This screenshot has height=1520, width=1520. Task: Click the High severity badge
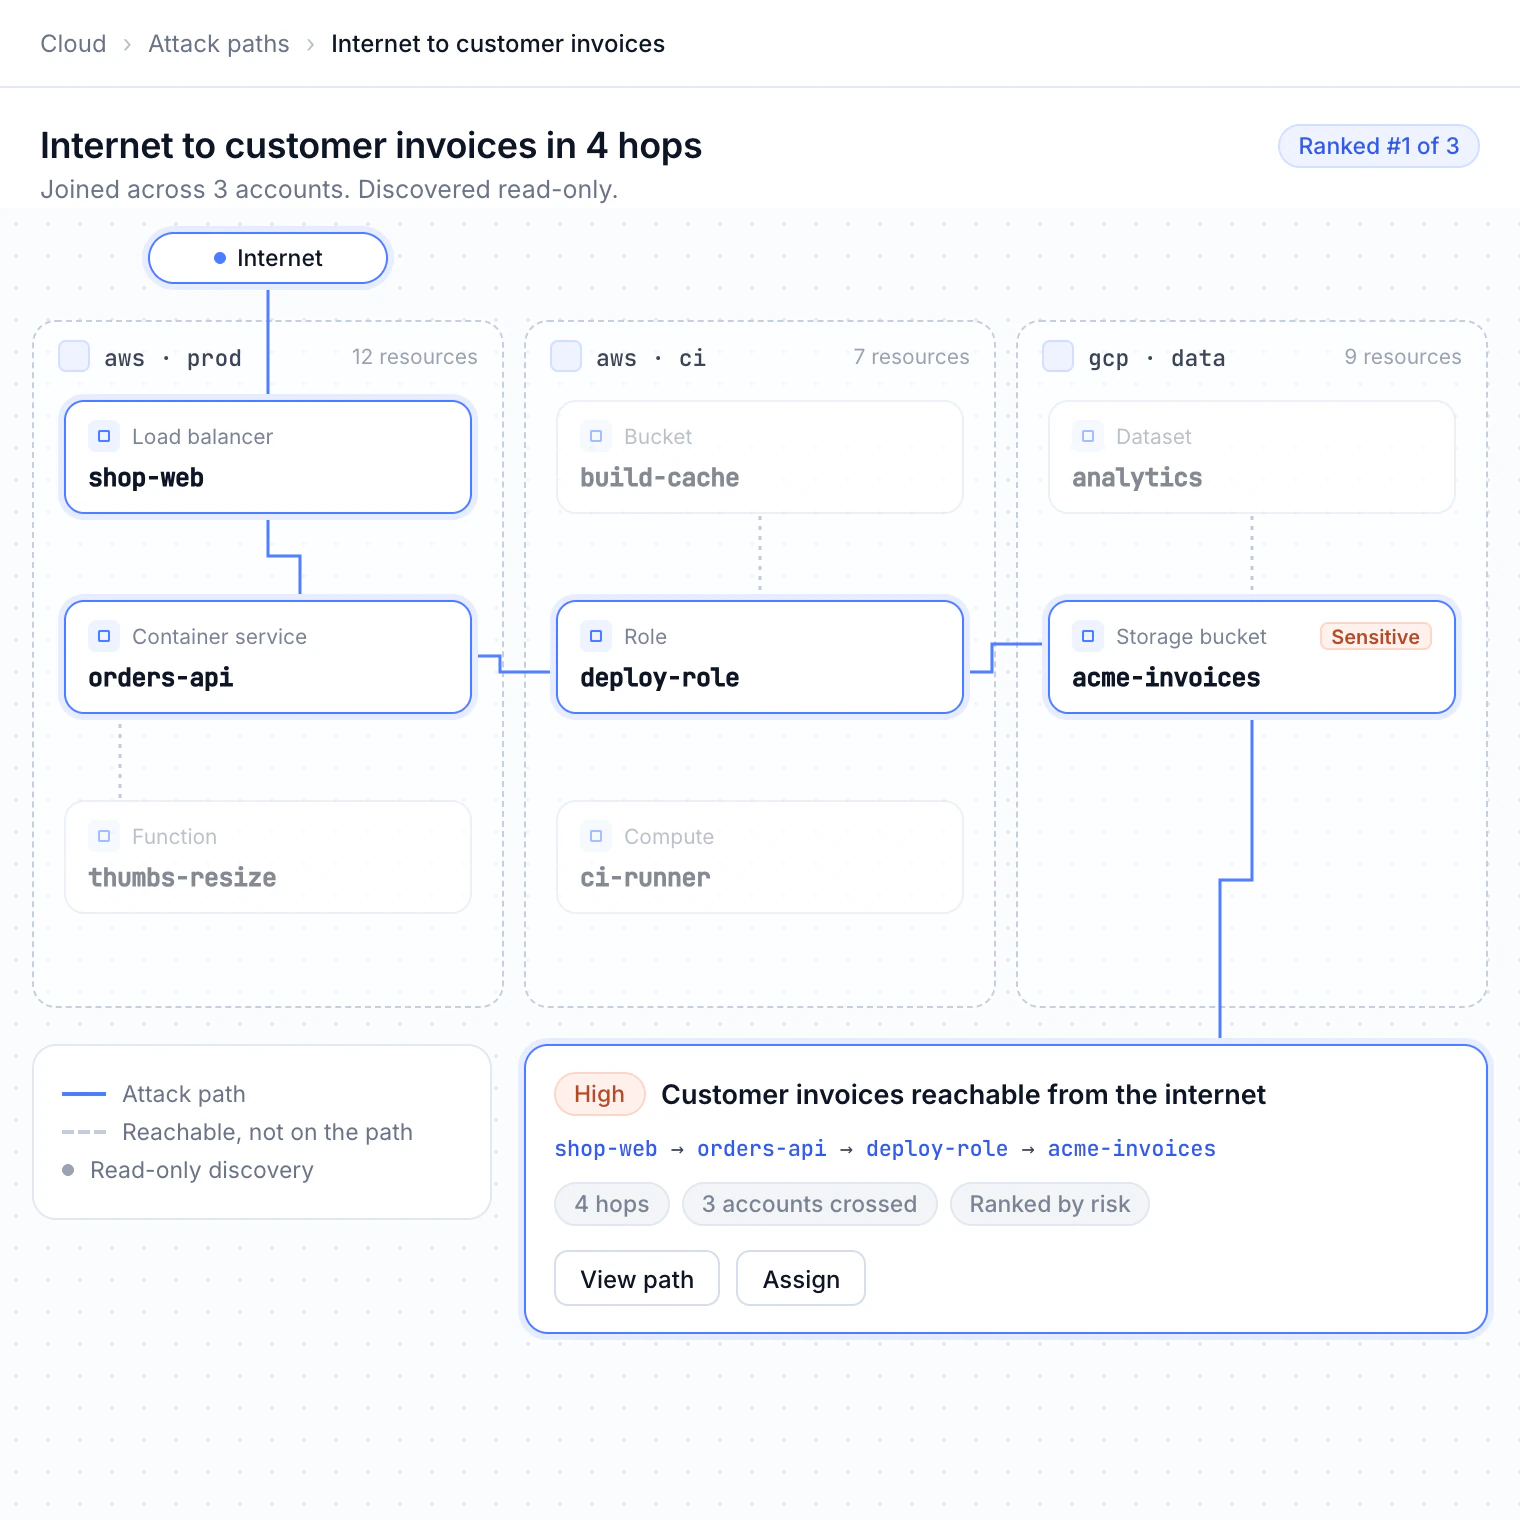click(600, 1094)
